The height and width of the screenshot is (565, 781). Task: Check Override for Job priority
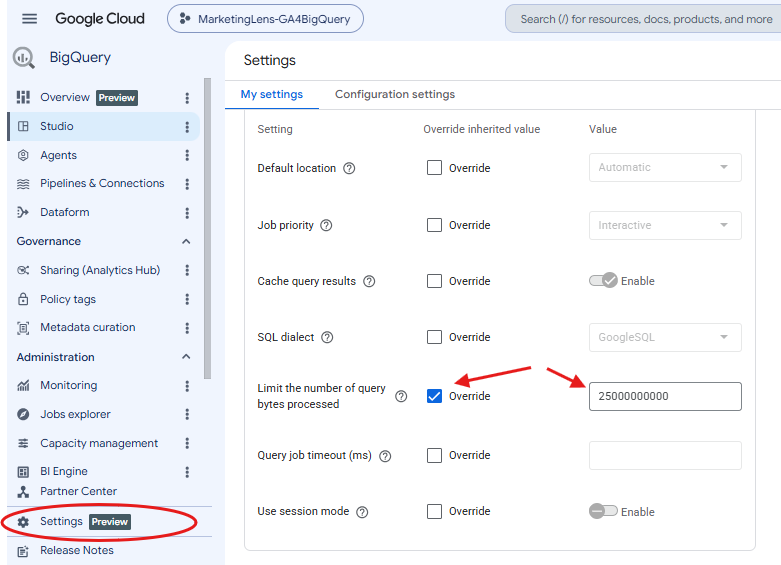pyautogui.click(x=434, y=225)
